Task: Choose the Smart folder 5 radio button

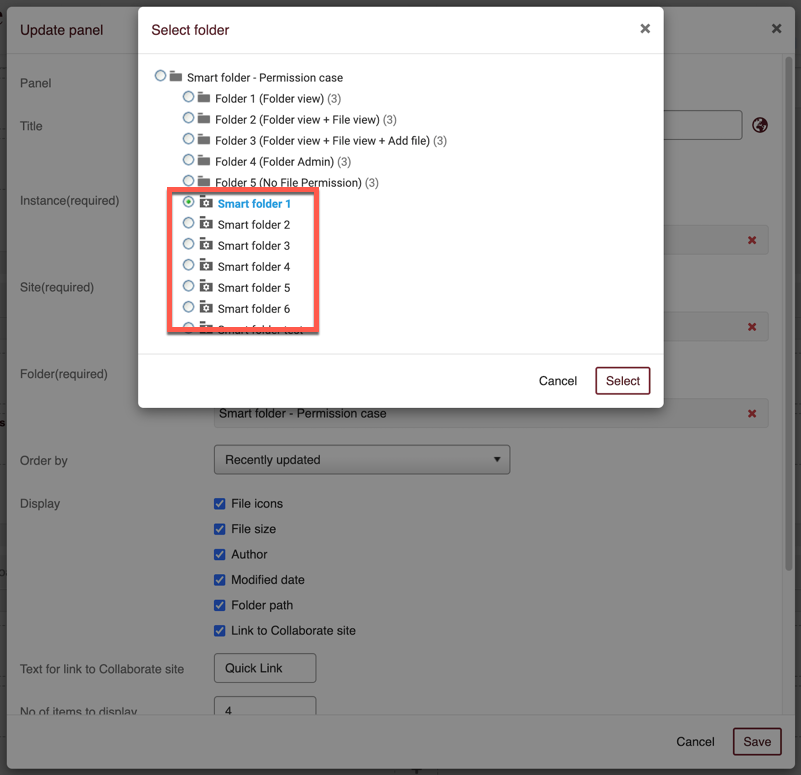Action: click(189, 286)
